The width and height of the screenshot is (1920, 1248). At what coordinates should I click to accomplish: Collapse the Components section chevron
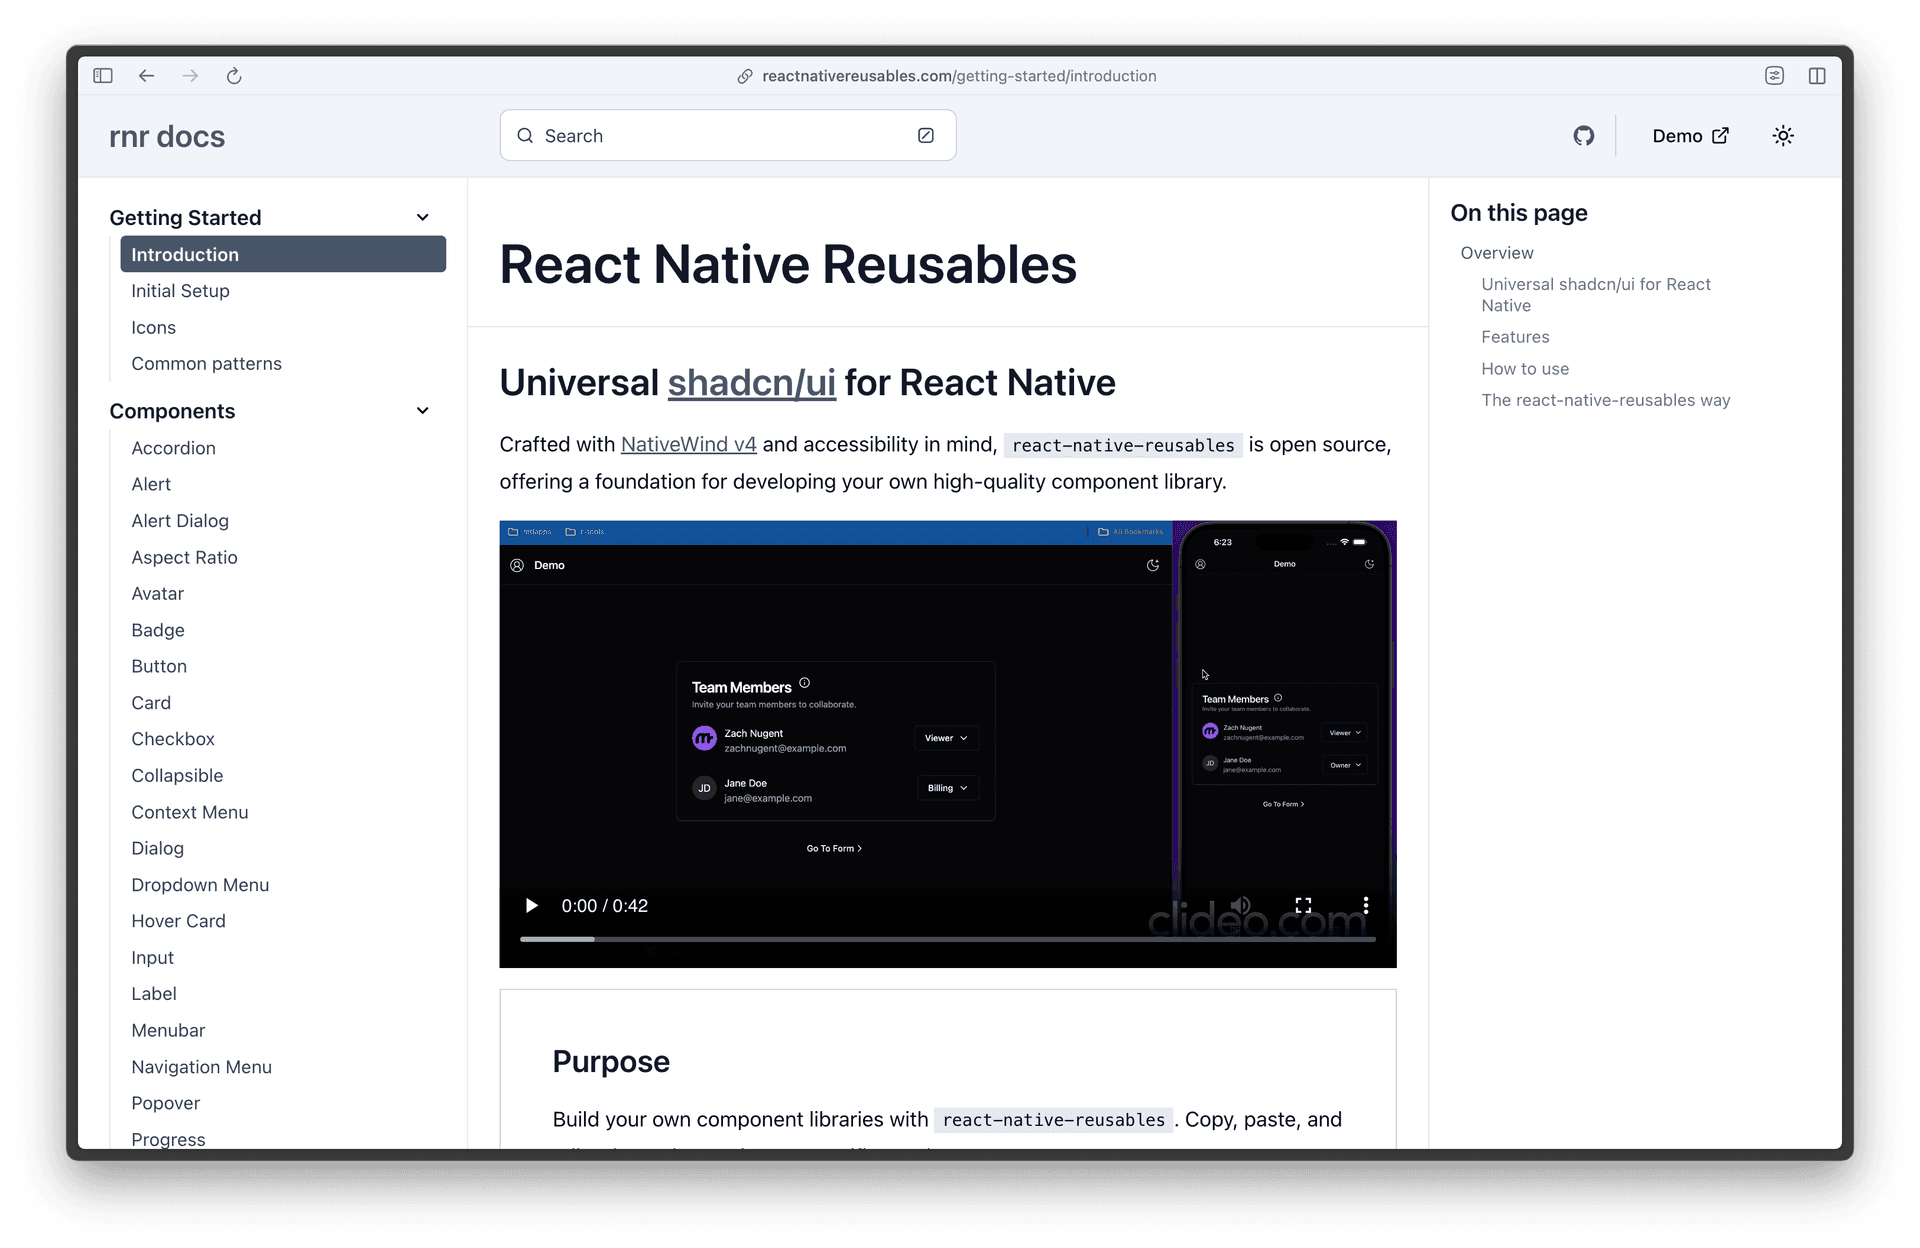coord(423,411)
